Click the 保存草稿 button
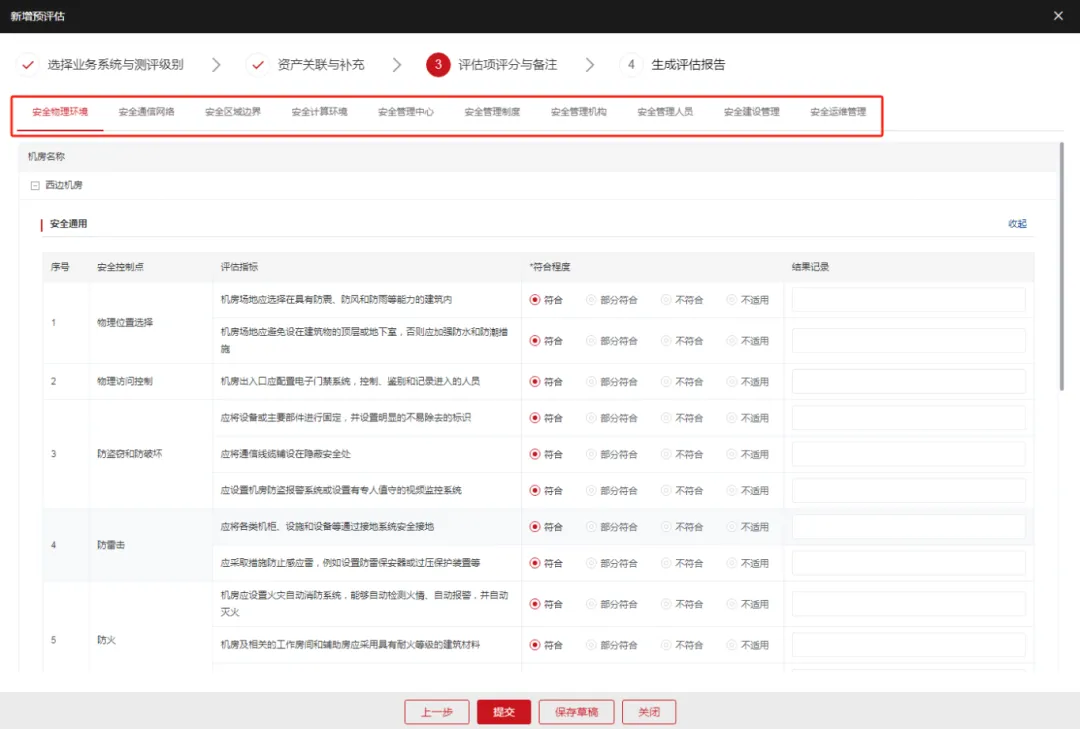 tap(576, 712)
